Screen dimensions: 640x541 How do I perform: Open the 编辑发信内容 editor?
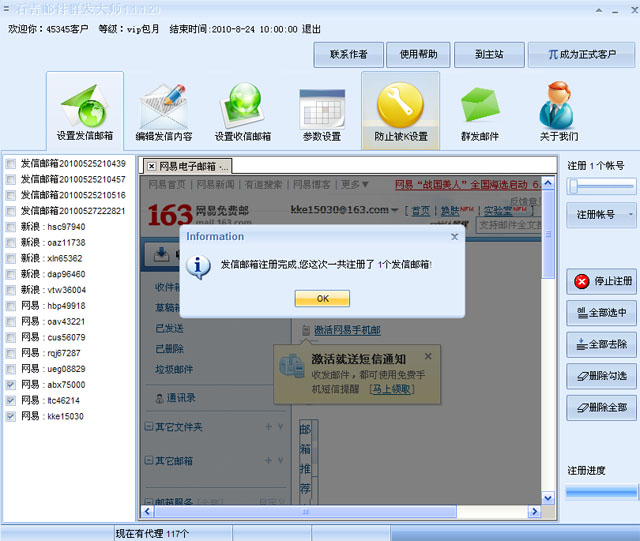[x=164, y=111]
